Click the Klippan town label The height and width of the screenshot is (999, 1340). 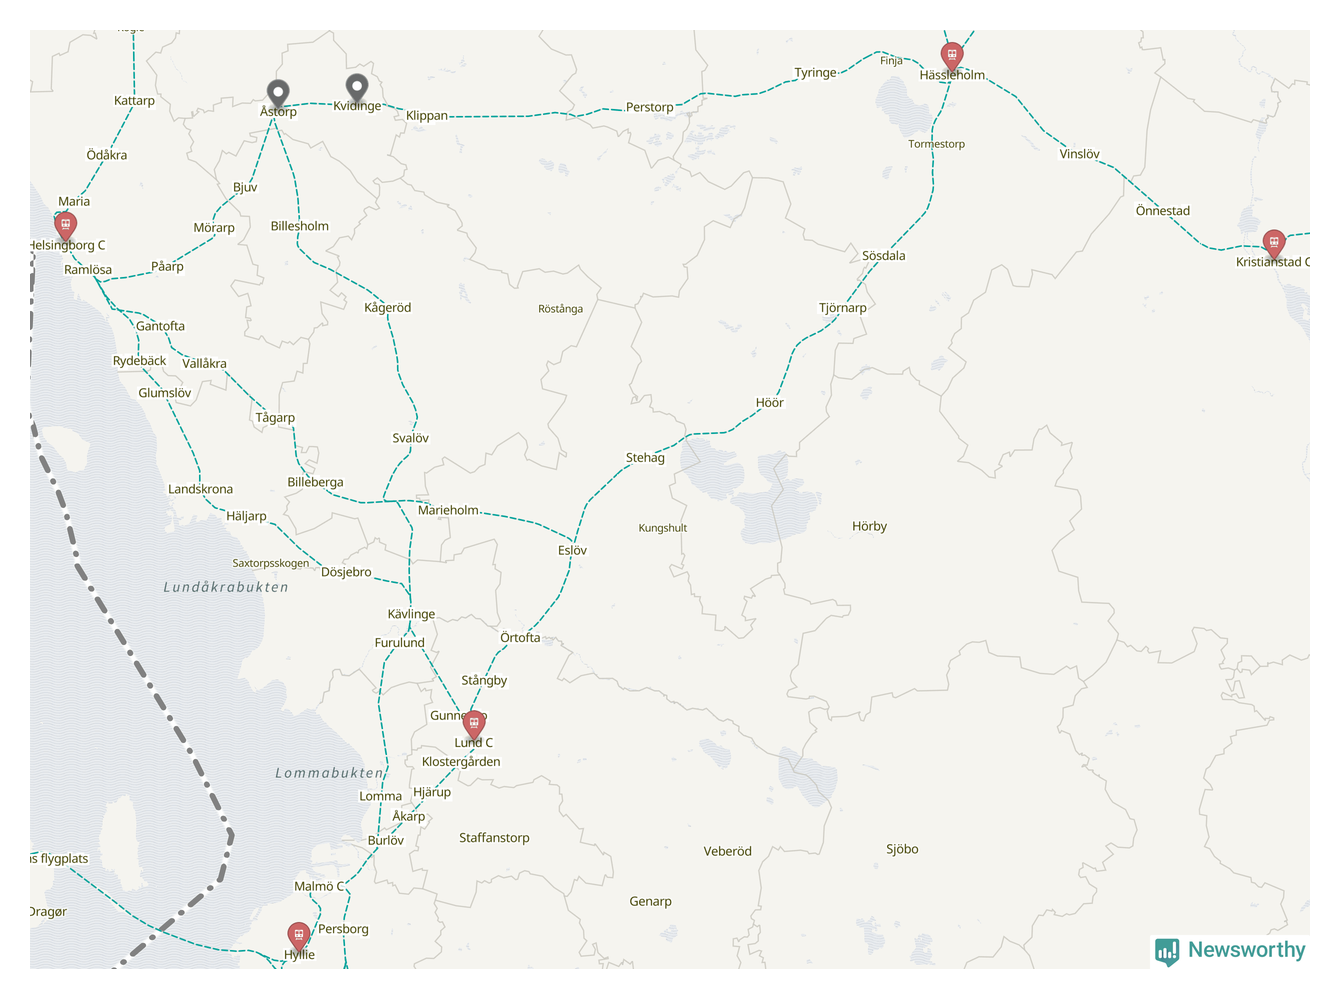pyautogui.click(x=427, y=116)
